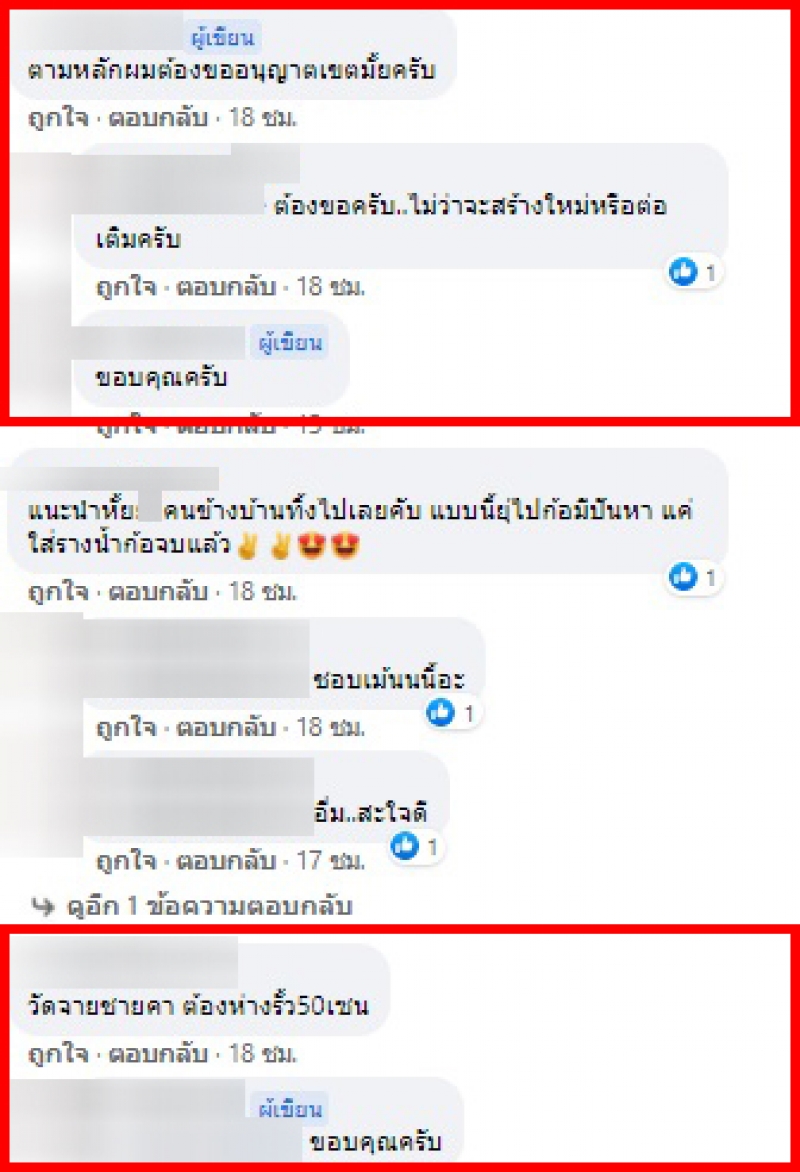Reply to the ใส่รางน้ำก้อจบแล้ว comment
This screenshot has width=800, height=1172.
coord(158,592)
